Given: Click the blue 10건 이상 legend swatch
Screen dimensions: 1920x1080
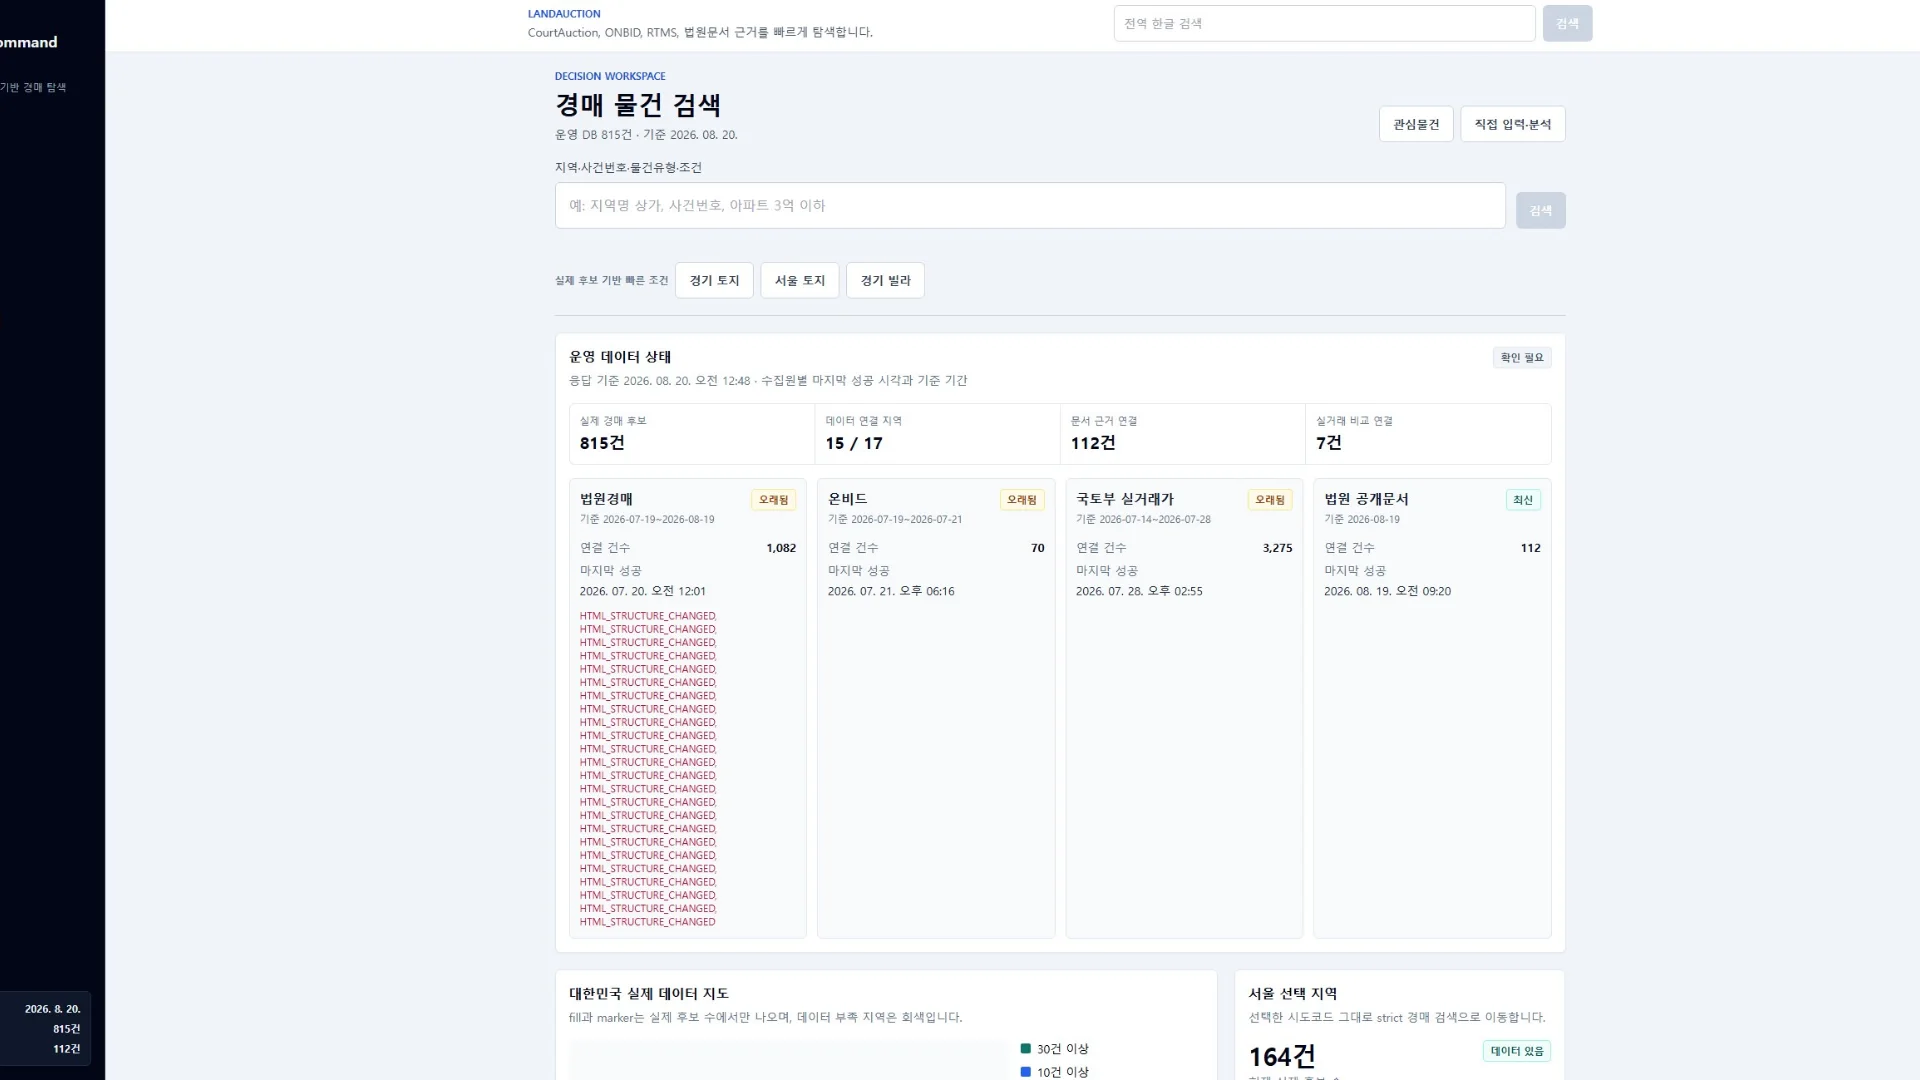Looking at the screenshot, I should coord(1025,1071).
